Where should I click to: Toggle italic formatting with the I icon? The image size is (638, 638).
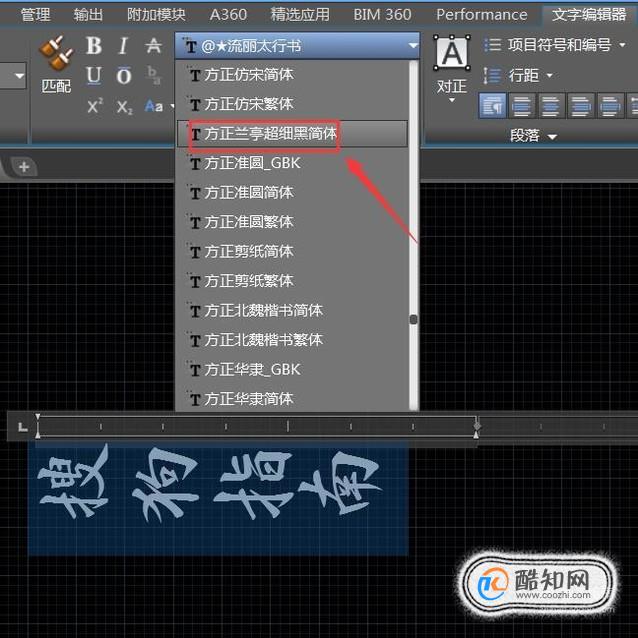123,46
